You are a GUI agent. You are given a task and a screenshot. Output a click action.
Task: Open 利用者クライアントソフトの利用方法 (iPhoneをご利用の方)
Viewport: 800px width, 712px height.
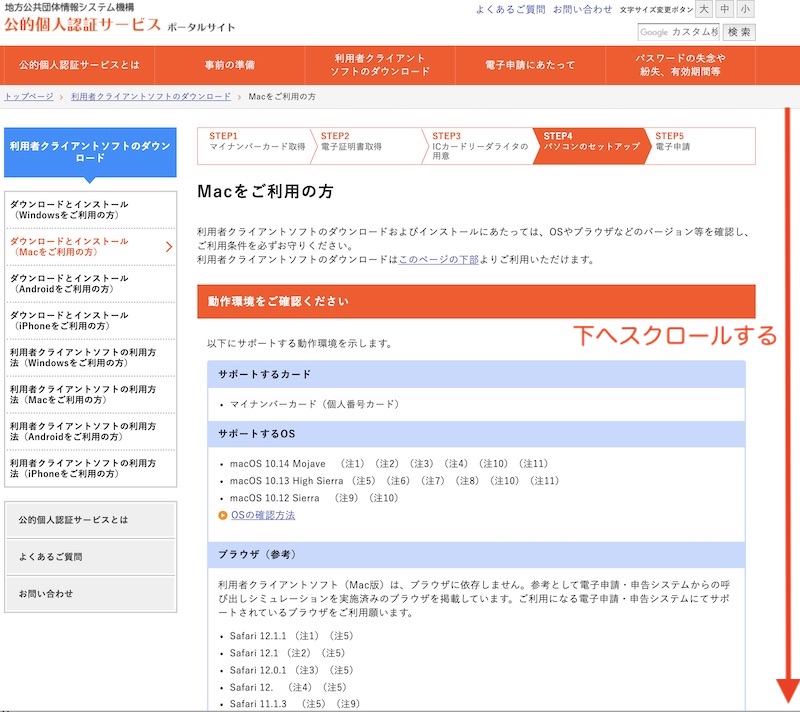pos(90,468)
